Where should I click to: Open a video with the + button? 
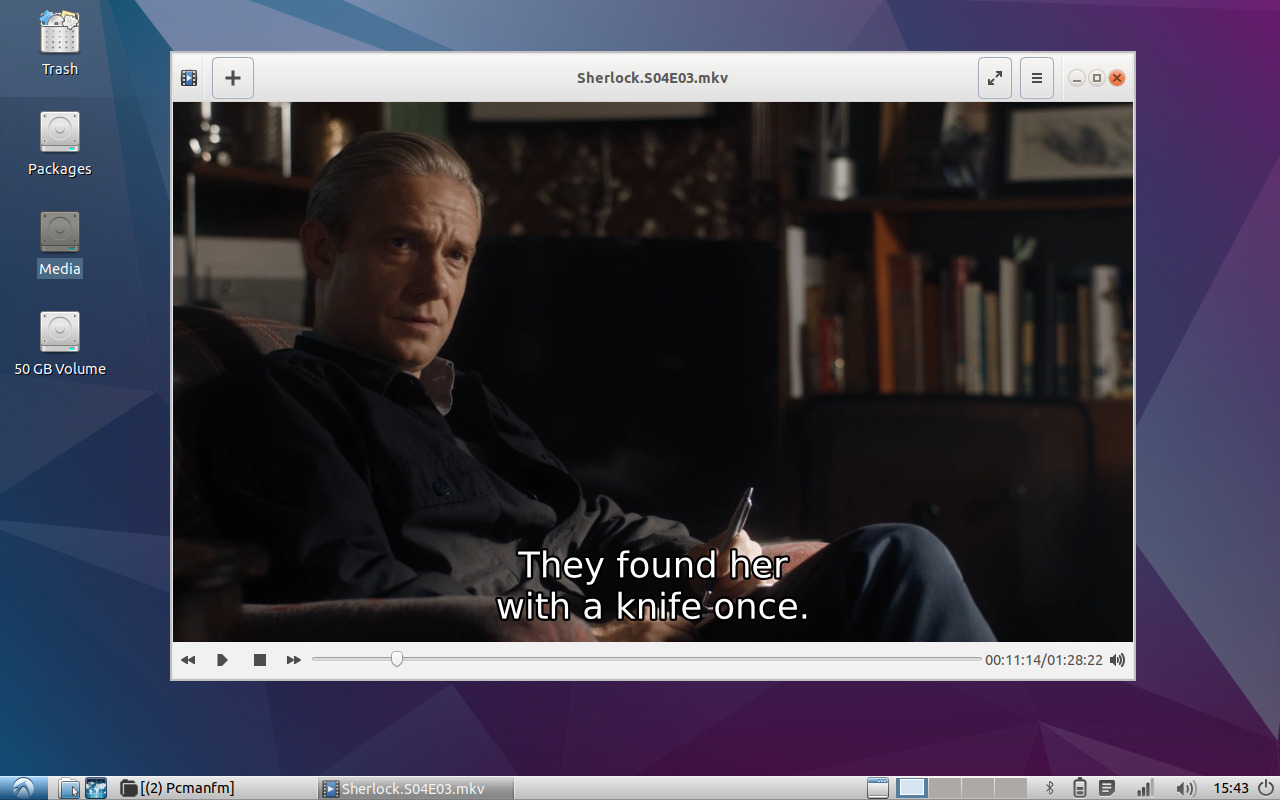(232, 77)
